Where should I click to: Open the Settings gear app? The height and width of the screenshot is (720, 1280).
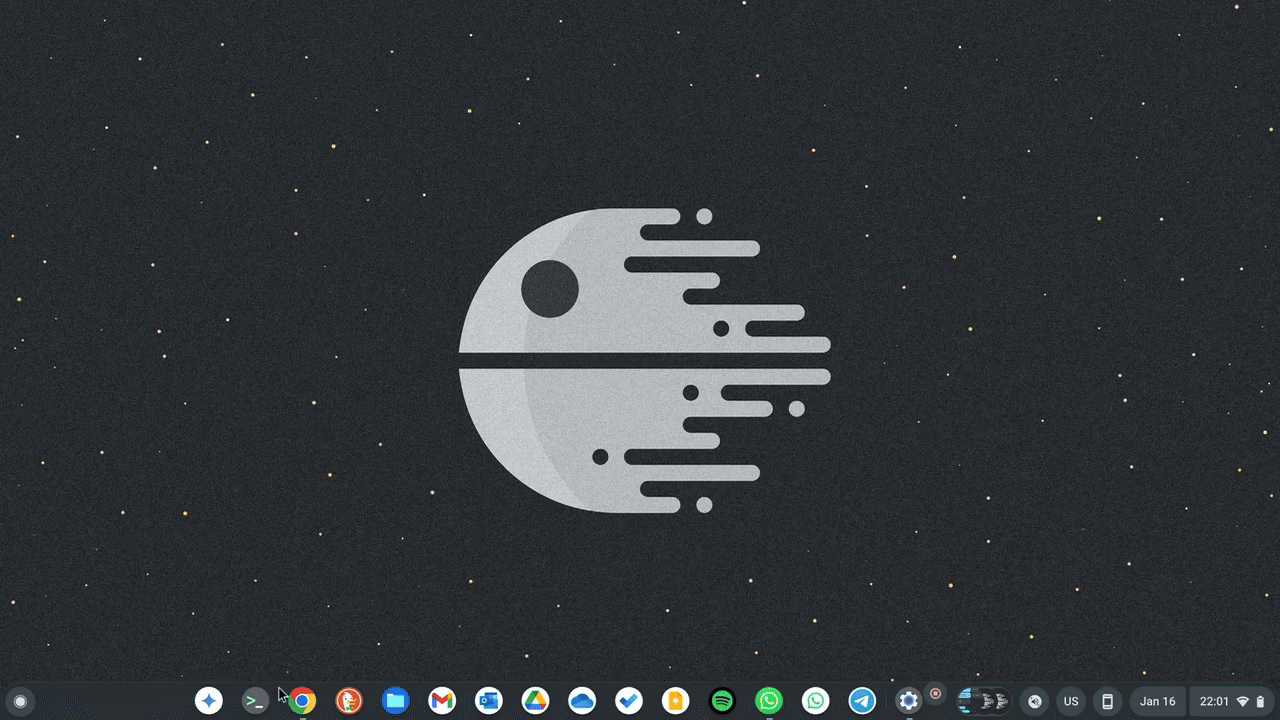[x=908, y=701]
